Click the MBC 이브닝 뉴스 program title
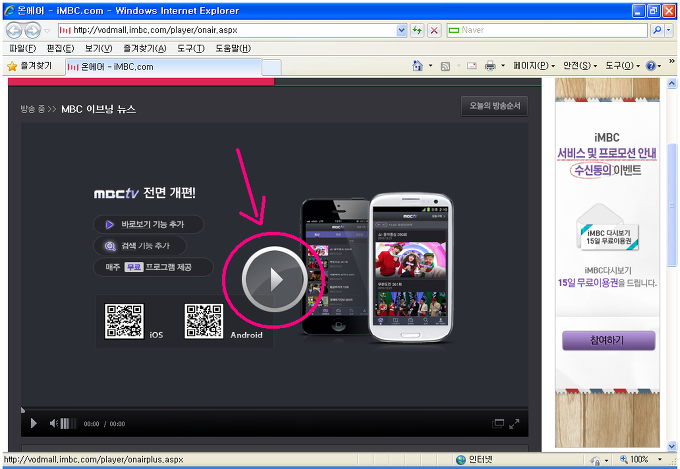The width and height of the screenshot is (680, 469). tap(98, 109)
